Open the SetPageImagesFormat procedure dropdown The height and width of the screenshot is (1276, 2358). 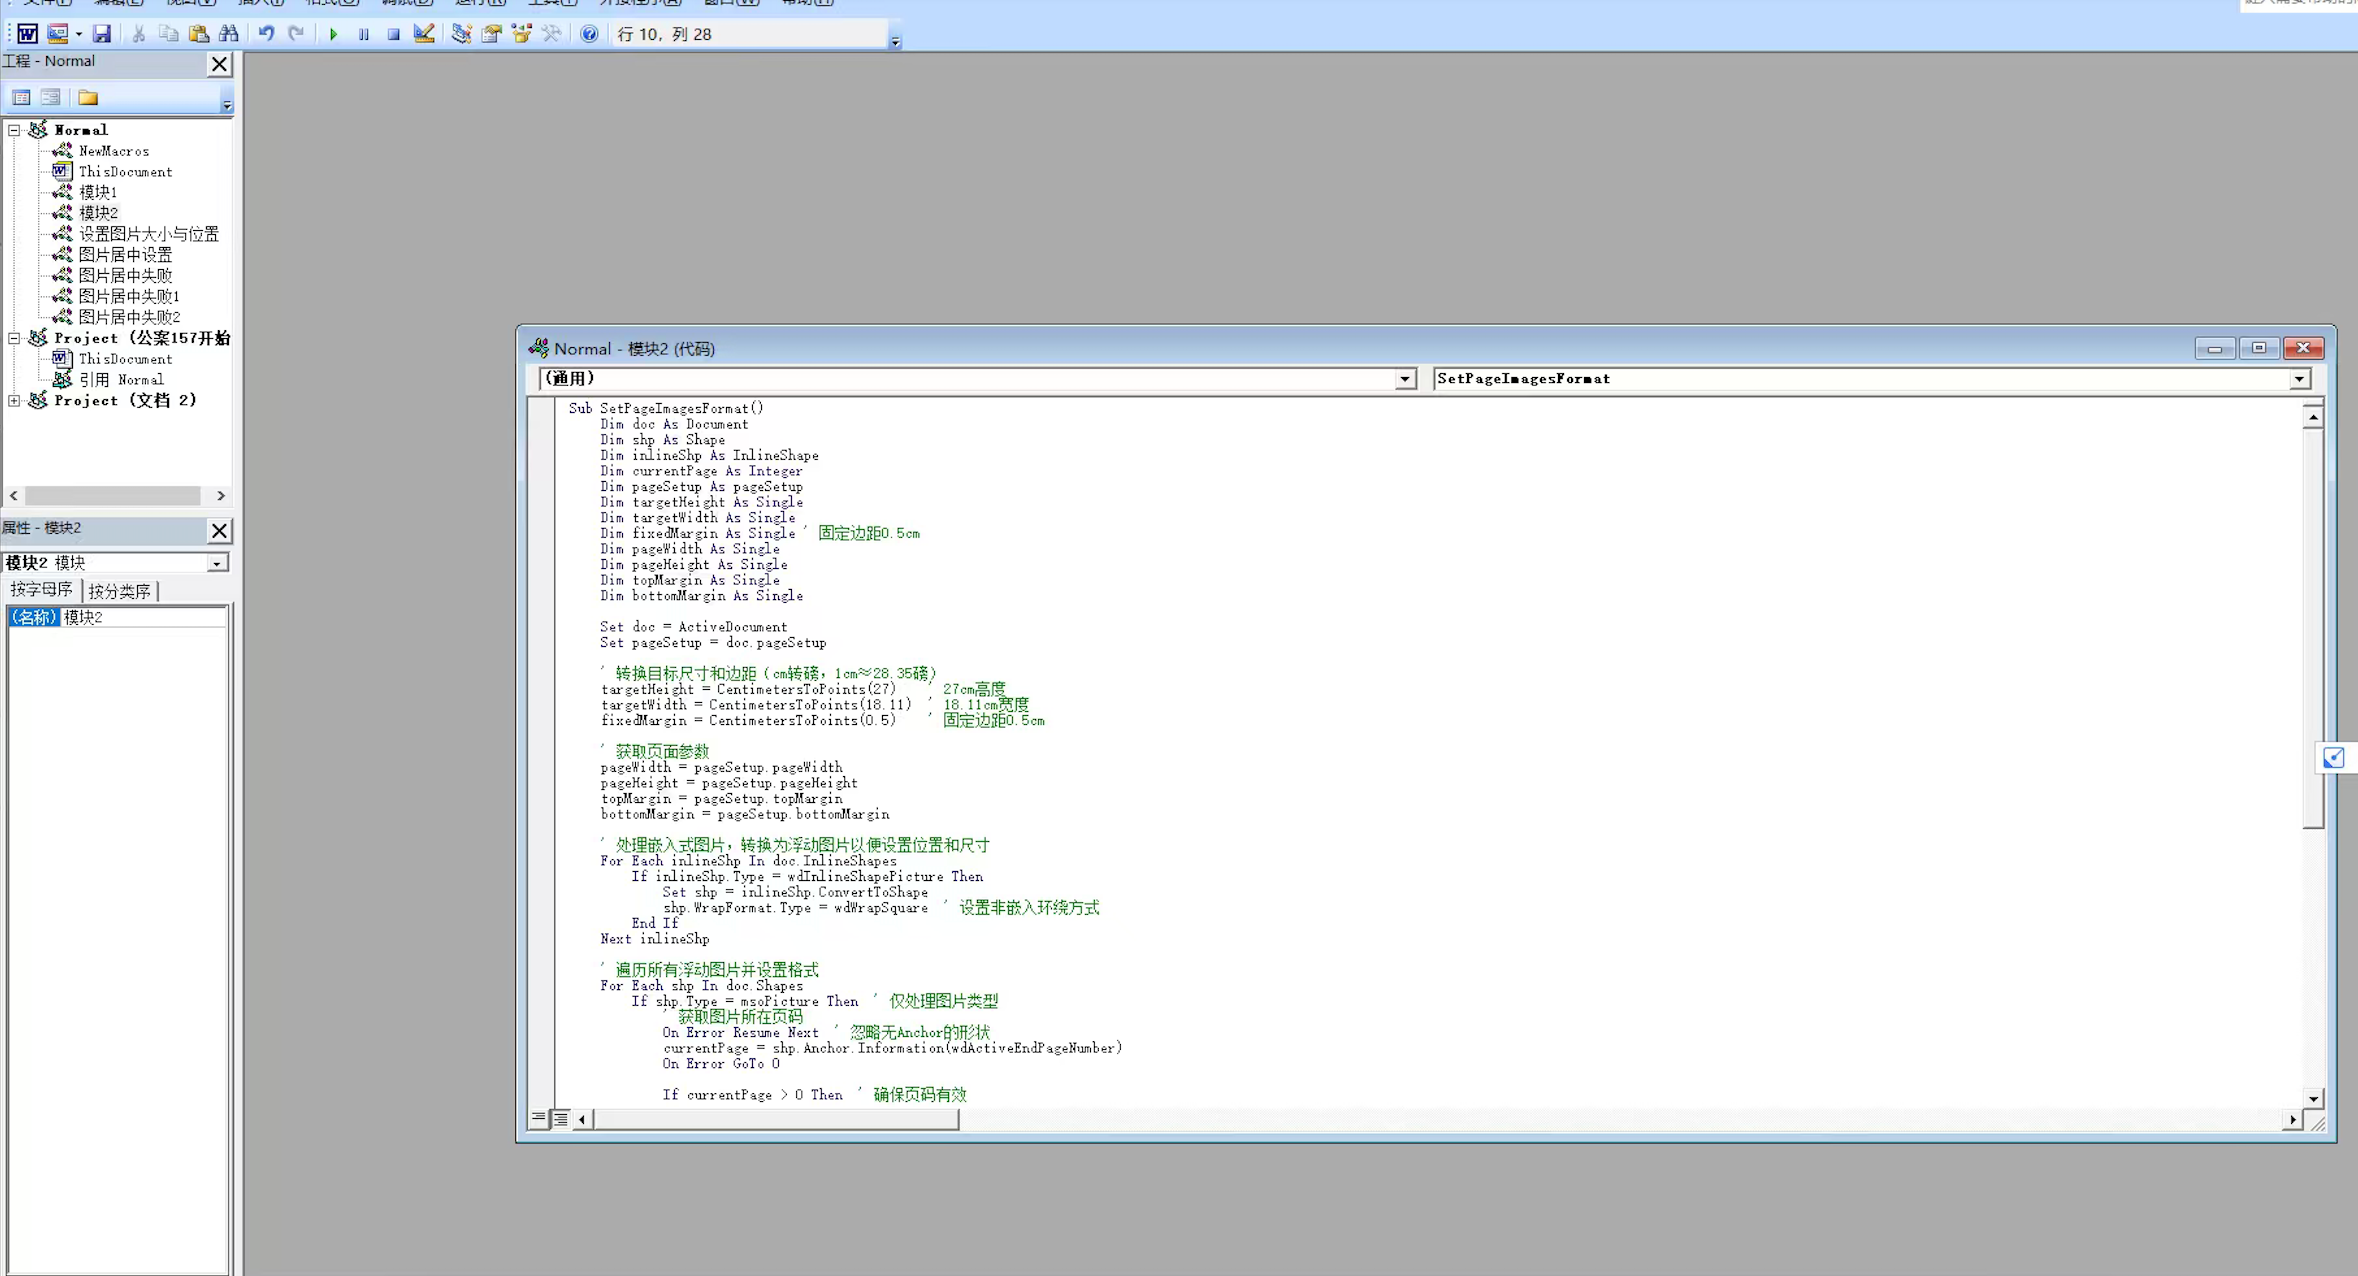click(x=2299, y=379)
